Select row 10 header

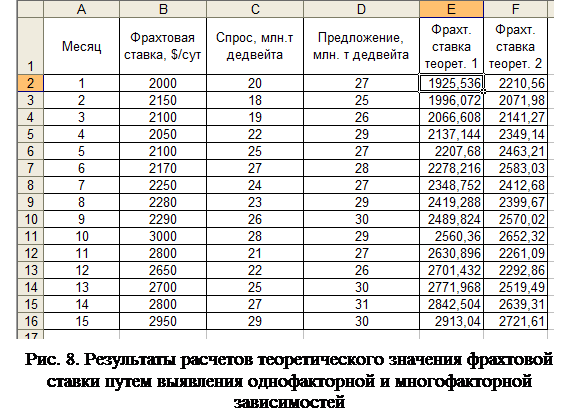[x=30, y=219]
